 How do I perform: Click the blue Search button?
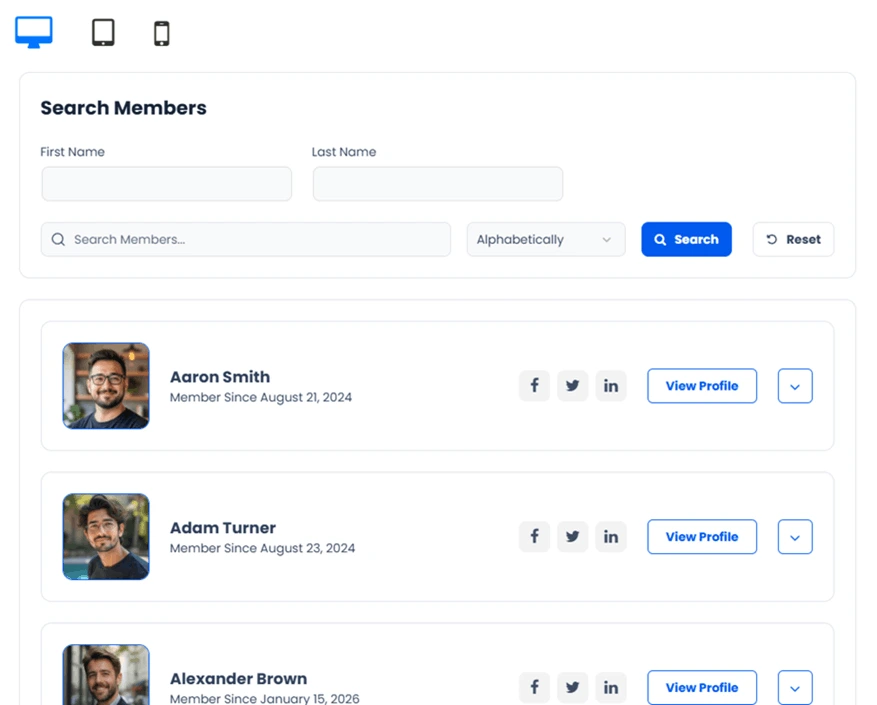(x=686, y=239)
